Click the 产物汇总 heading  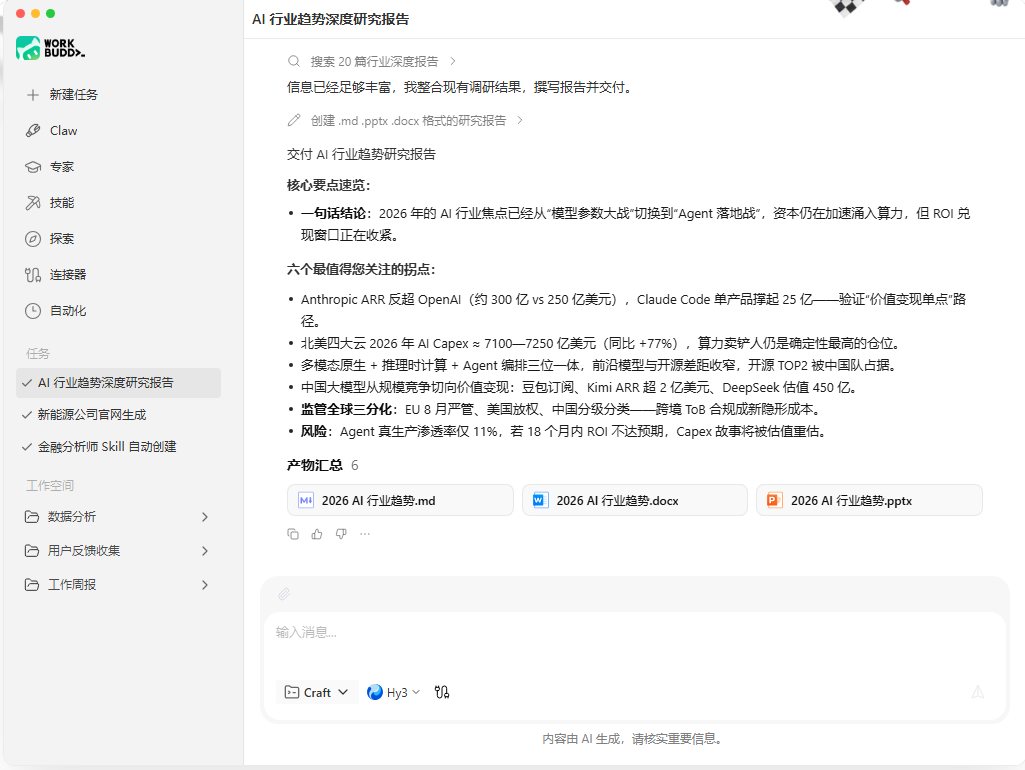[314, 465]
